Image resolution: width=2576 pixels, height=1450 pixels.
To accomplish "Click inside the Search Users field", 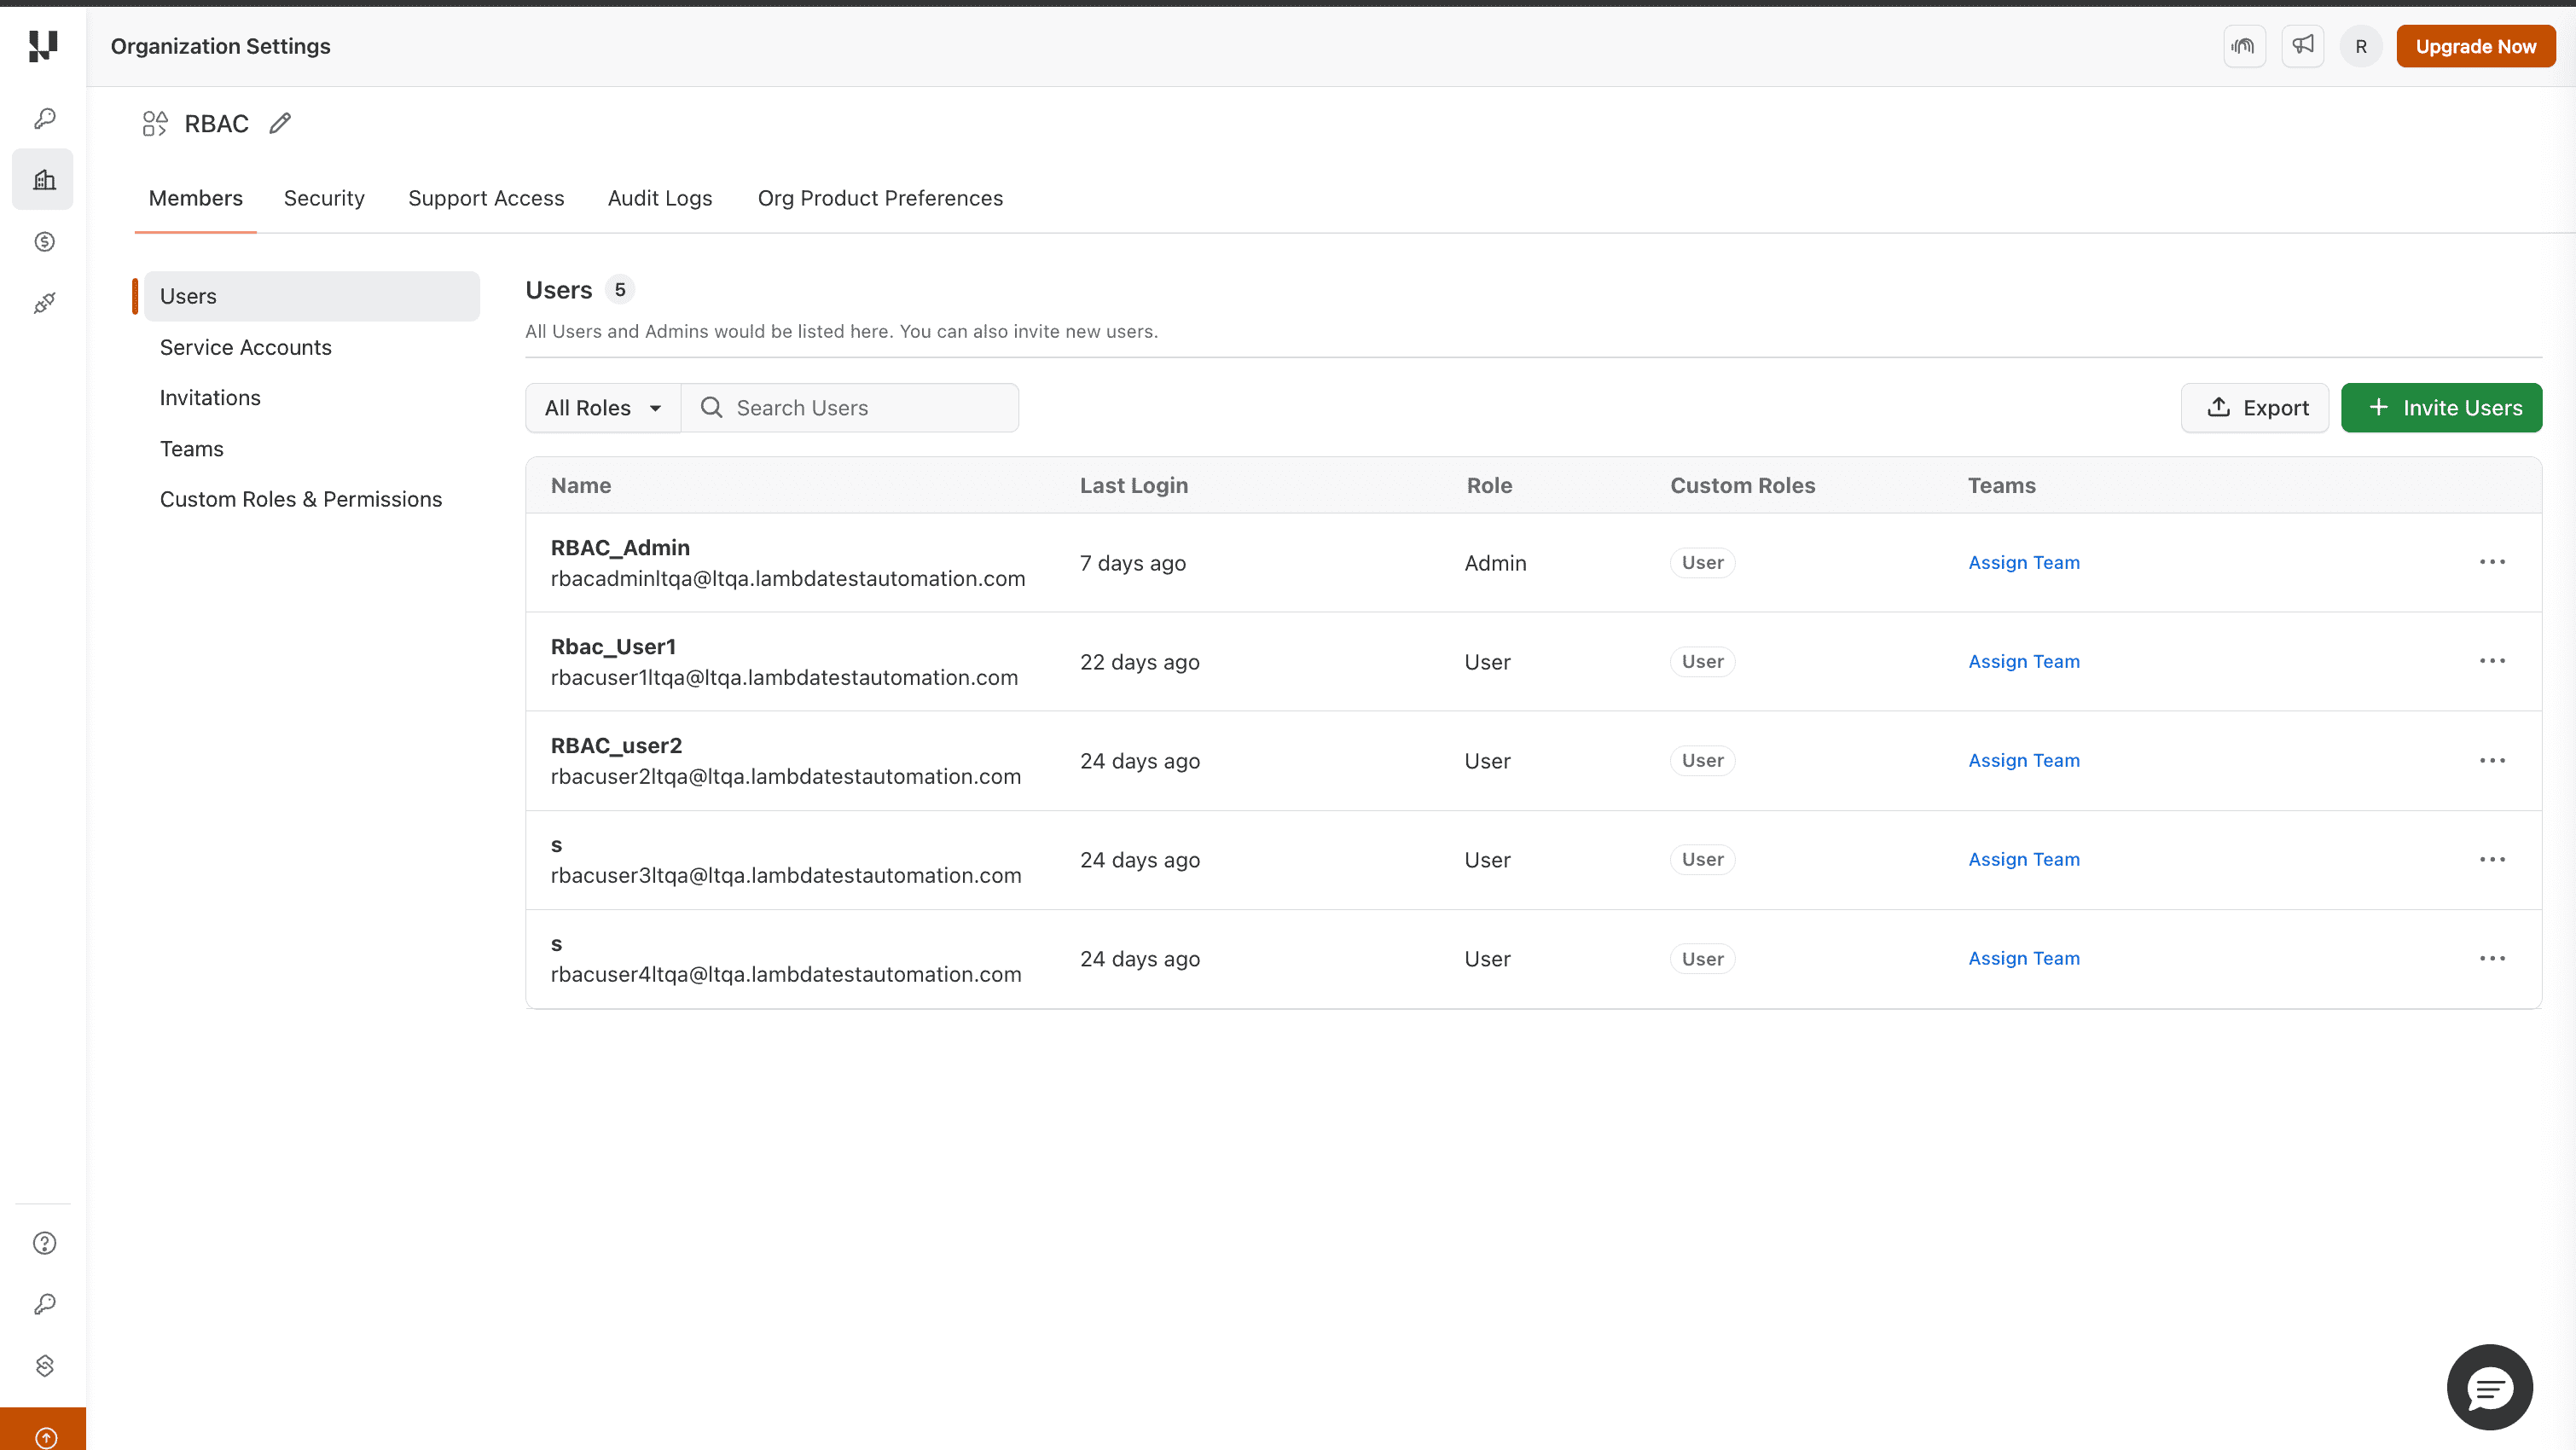I will tap(851, 407).
